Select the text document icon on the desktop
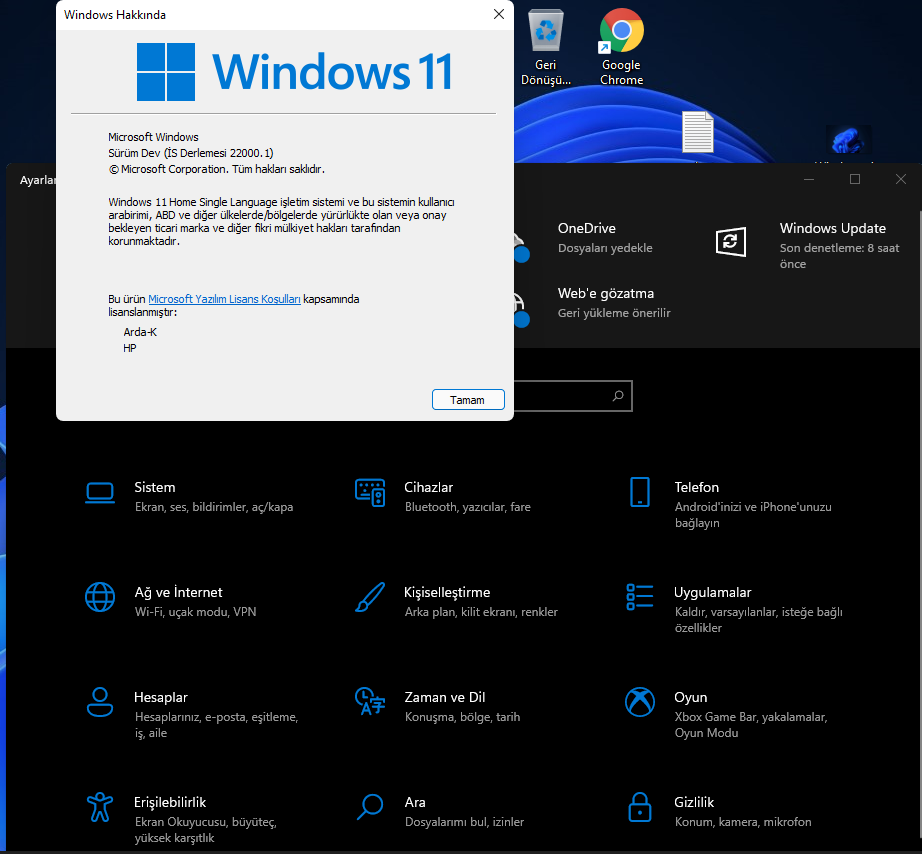922x854 pixels. 698,132
